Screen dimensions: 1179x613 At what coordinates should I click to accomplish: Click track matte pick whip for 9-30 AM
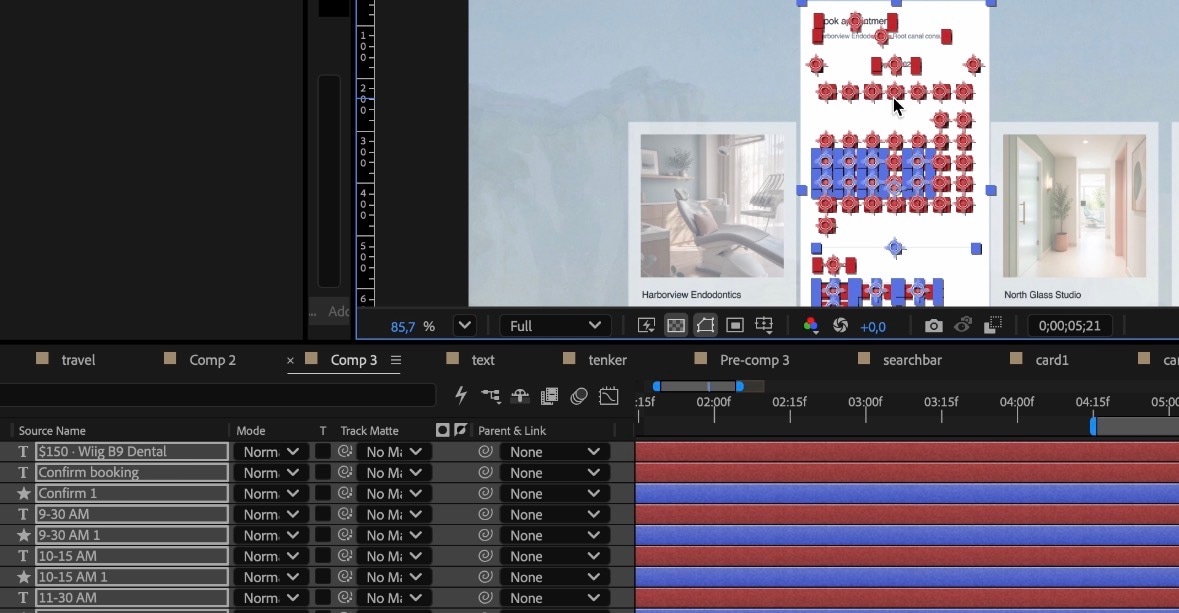pos(345,514)
